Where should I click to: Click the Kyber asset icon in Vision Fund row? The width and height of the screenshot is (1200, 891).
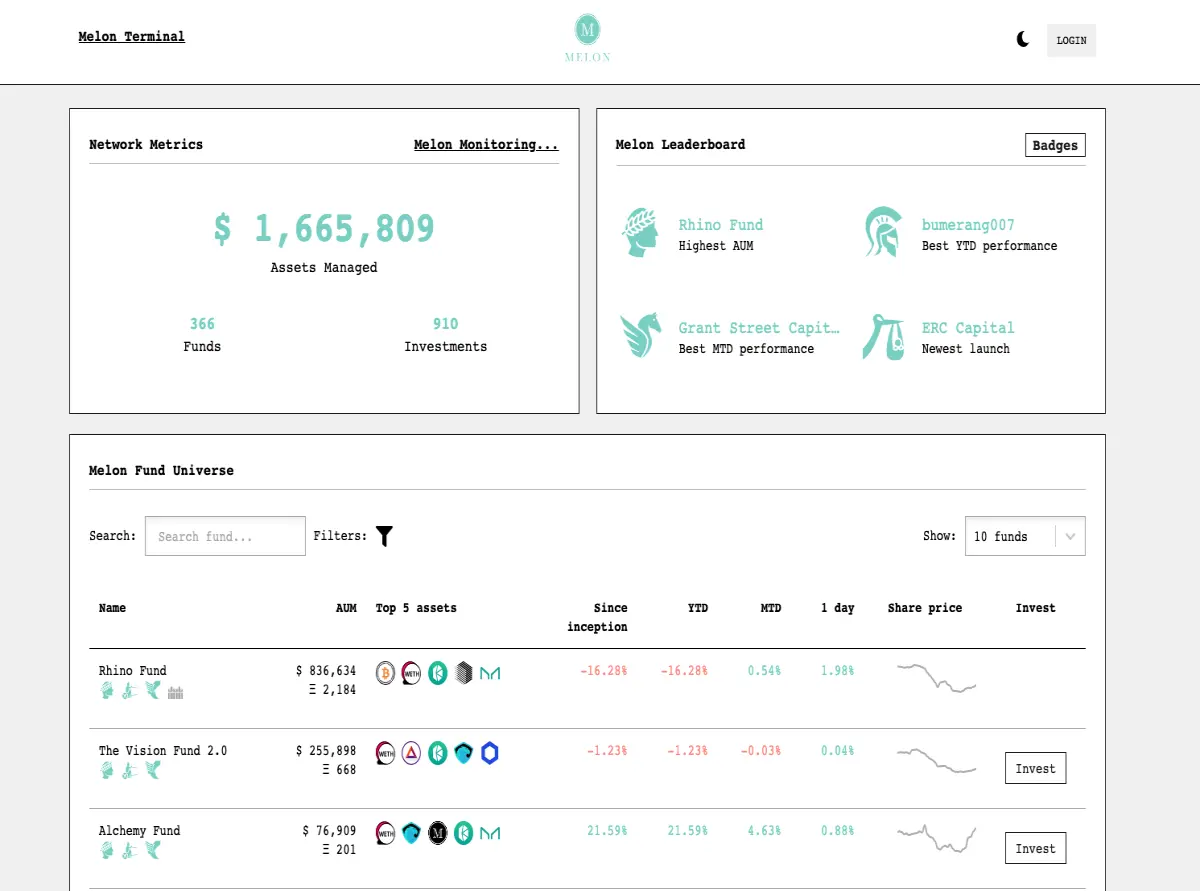point(437,753)
